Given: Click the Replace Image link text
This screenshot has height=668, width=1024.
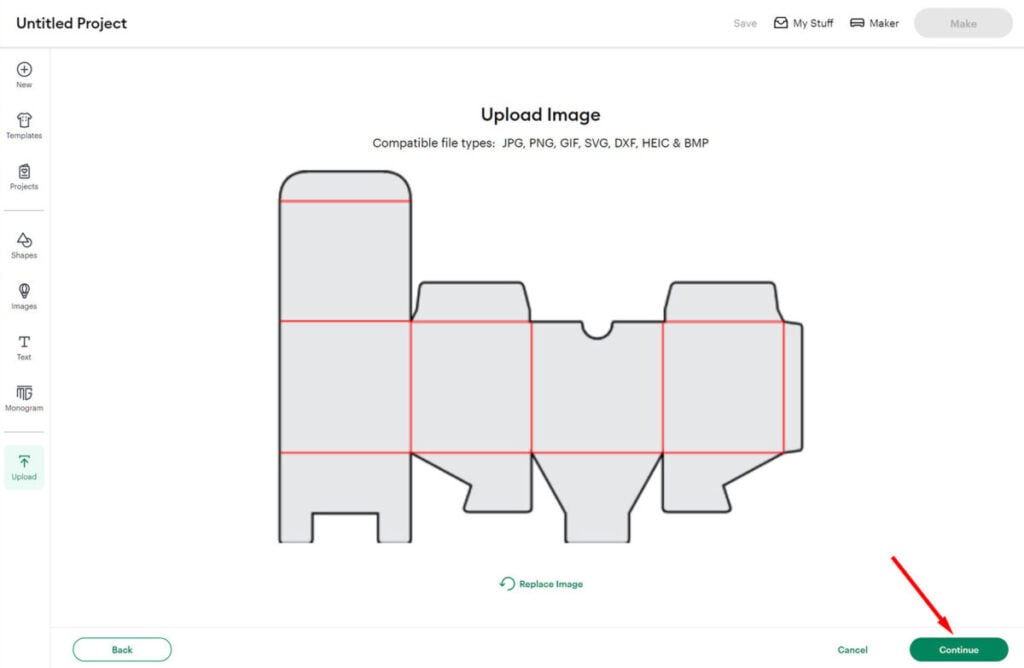Looking at the screenshot, I should coord(550,584).
